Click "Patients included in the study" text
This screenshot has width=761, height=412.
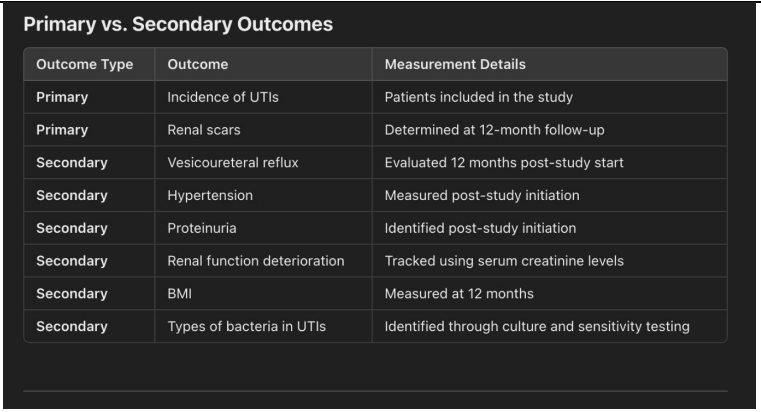477,98
